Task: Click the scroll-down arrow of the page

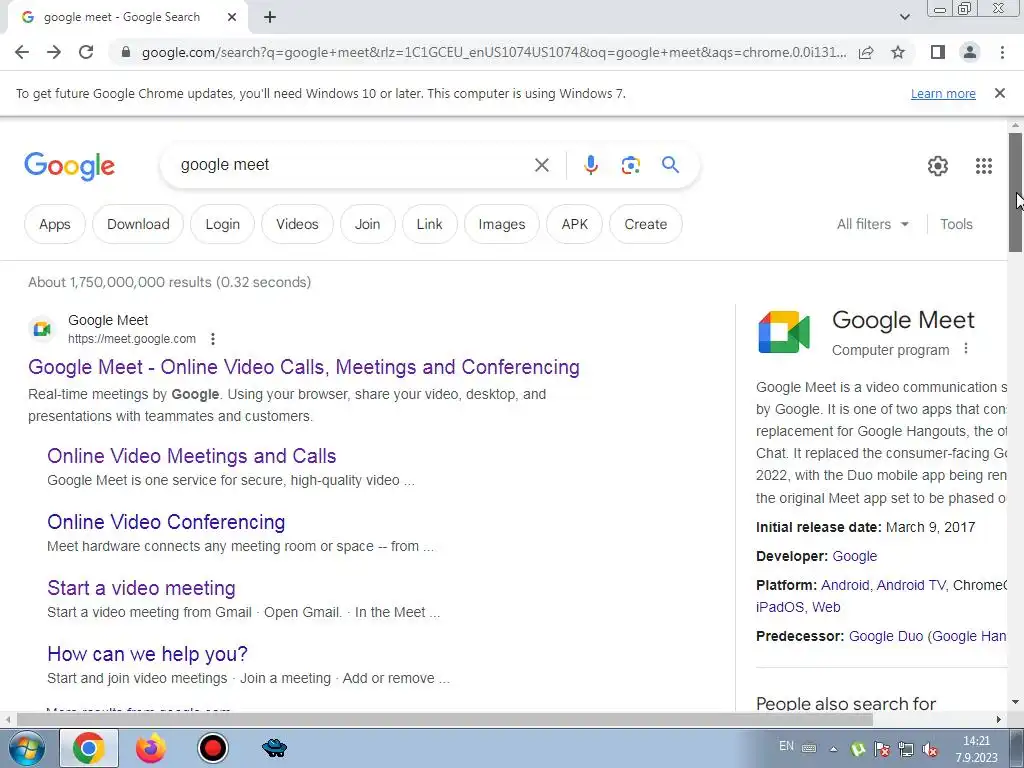Action: click(x=1015, y=703)
